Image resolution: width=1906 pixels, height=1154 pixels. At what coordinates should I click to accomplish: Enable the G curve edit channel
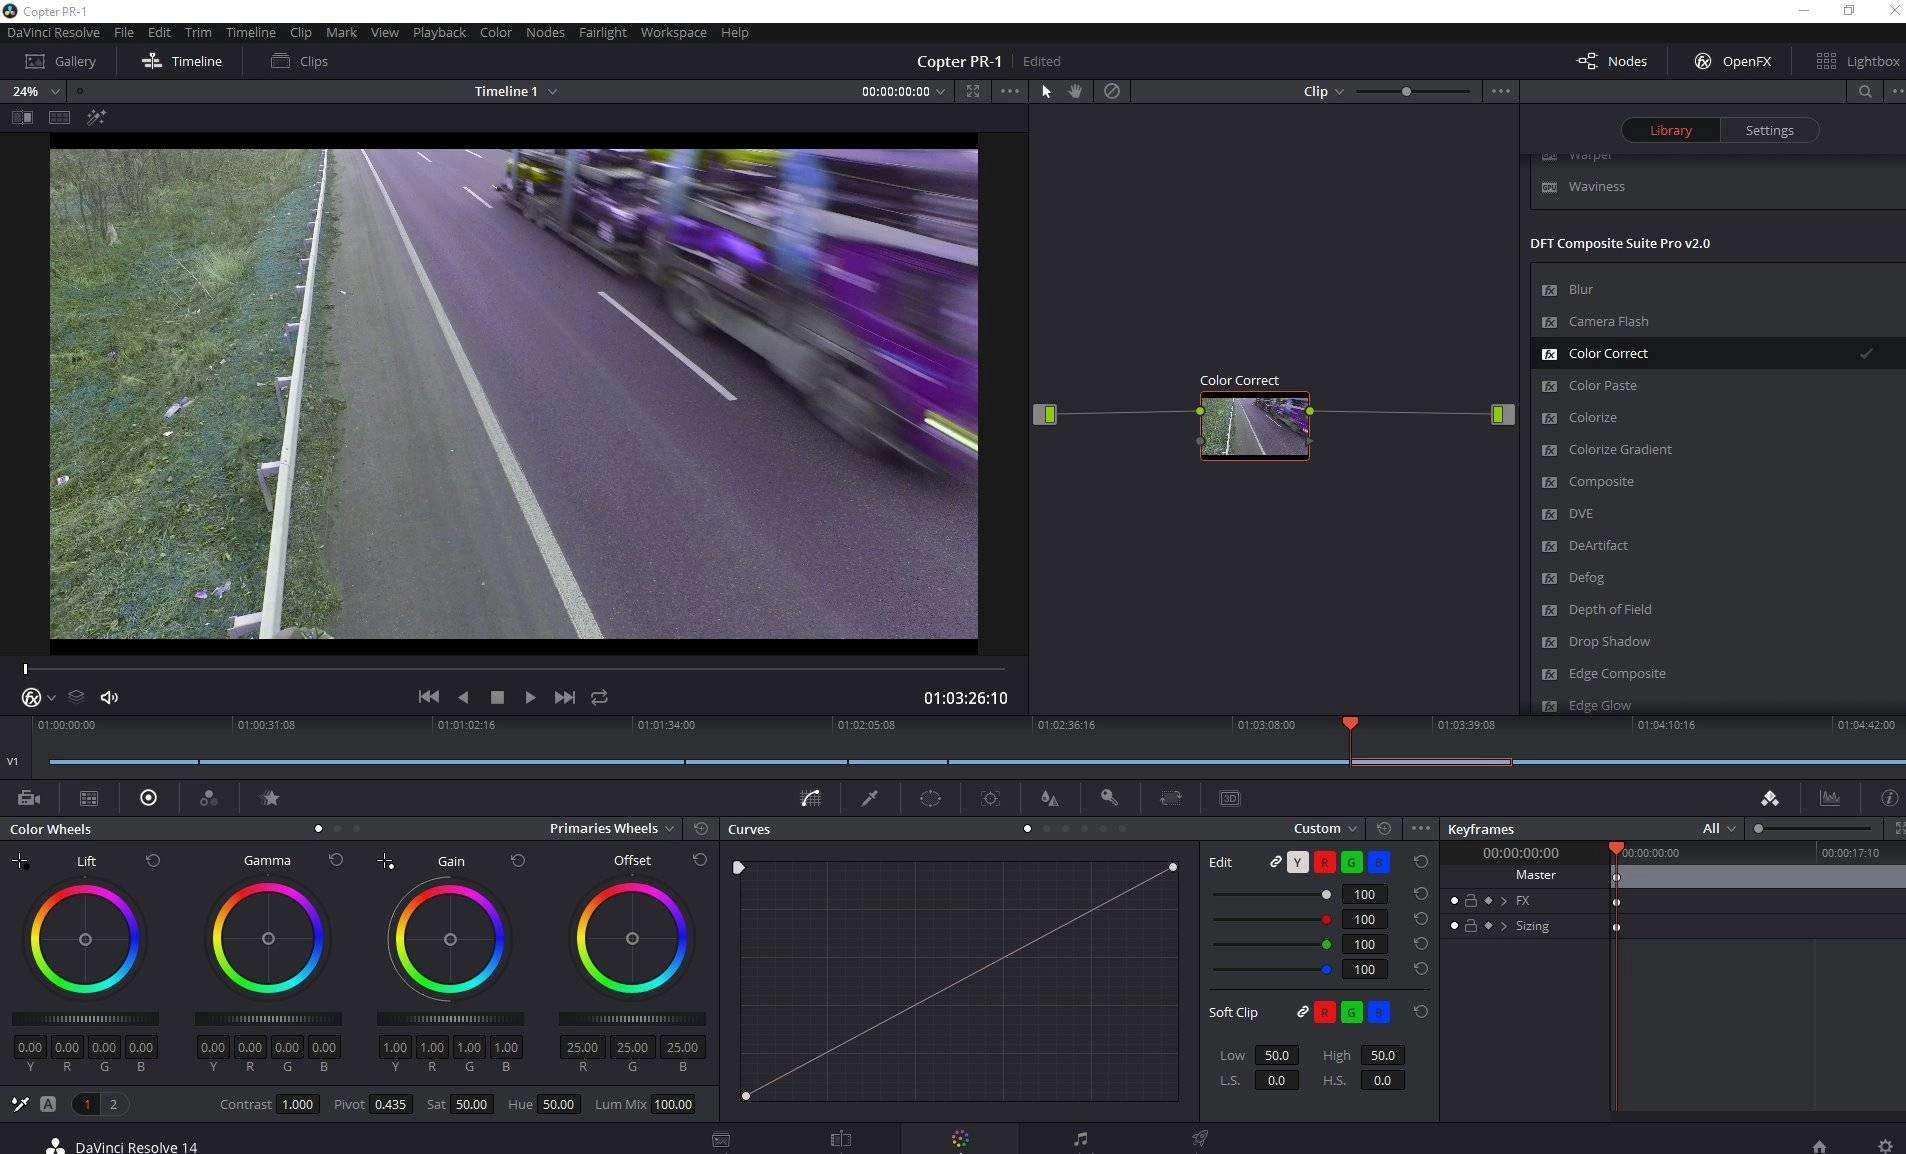coord(1352,862)
